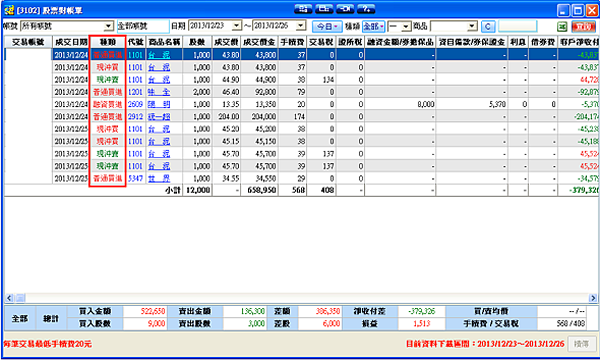Click the gear settings icon in title bar
The height and width of the screenshot is (360, 600).
pyautogui.click(x=303, y=9)
